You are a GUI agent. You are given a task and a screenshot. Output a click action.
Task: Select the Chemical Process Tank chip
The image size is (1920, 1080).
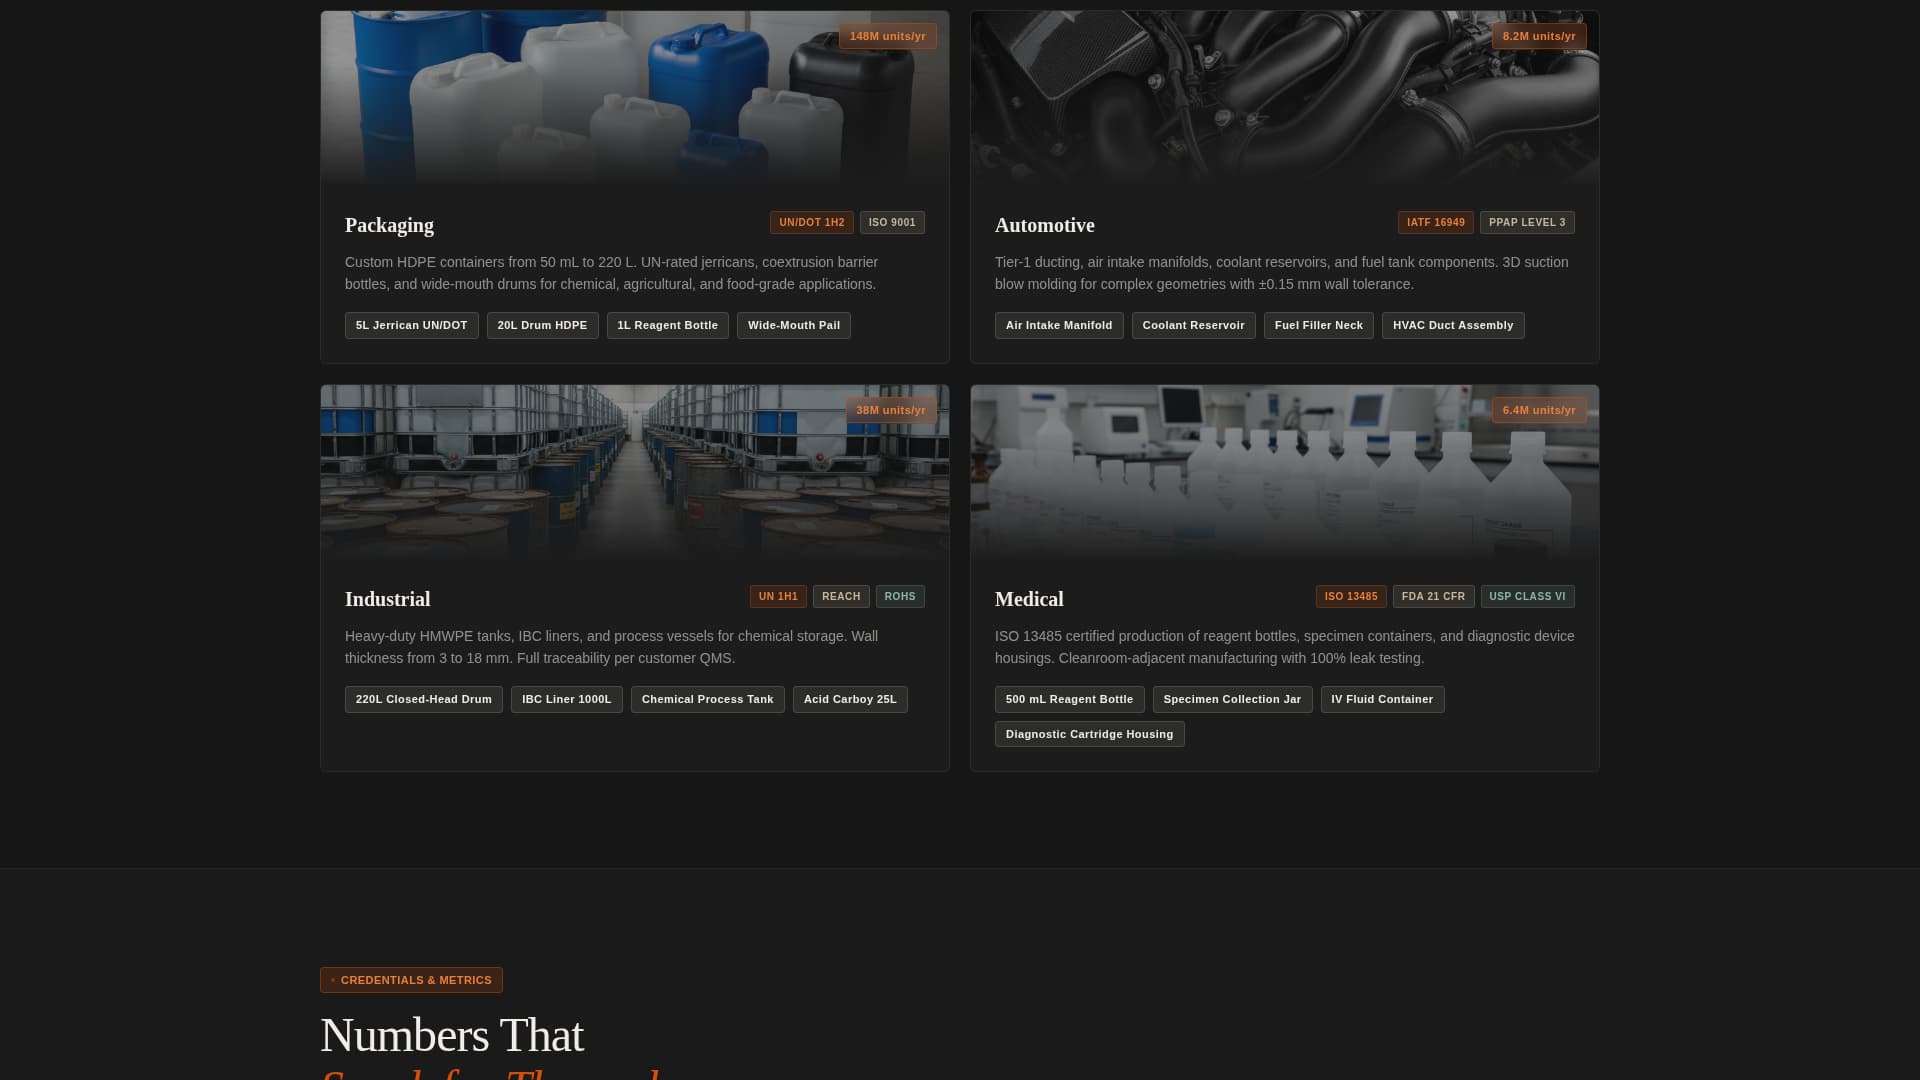coord(707,699)
